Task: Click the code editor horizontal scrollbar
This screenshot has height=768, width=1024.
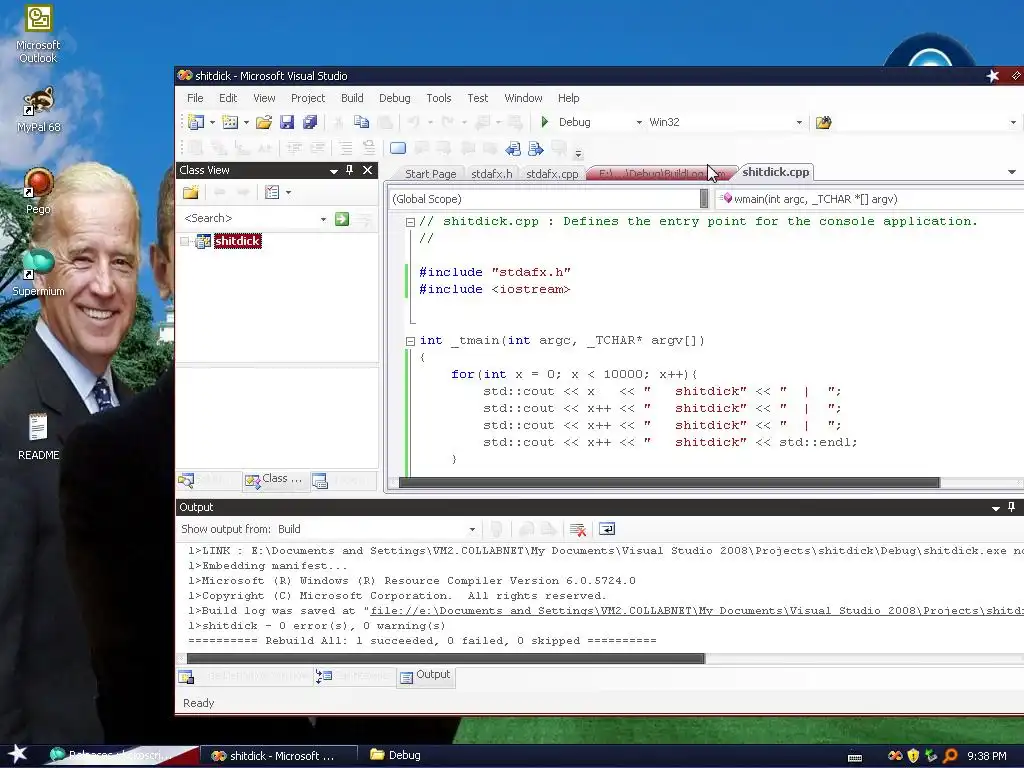Action: (x=669, y=483)
